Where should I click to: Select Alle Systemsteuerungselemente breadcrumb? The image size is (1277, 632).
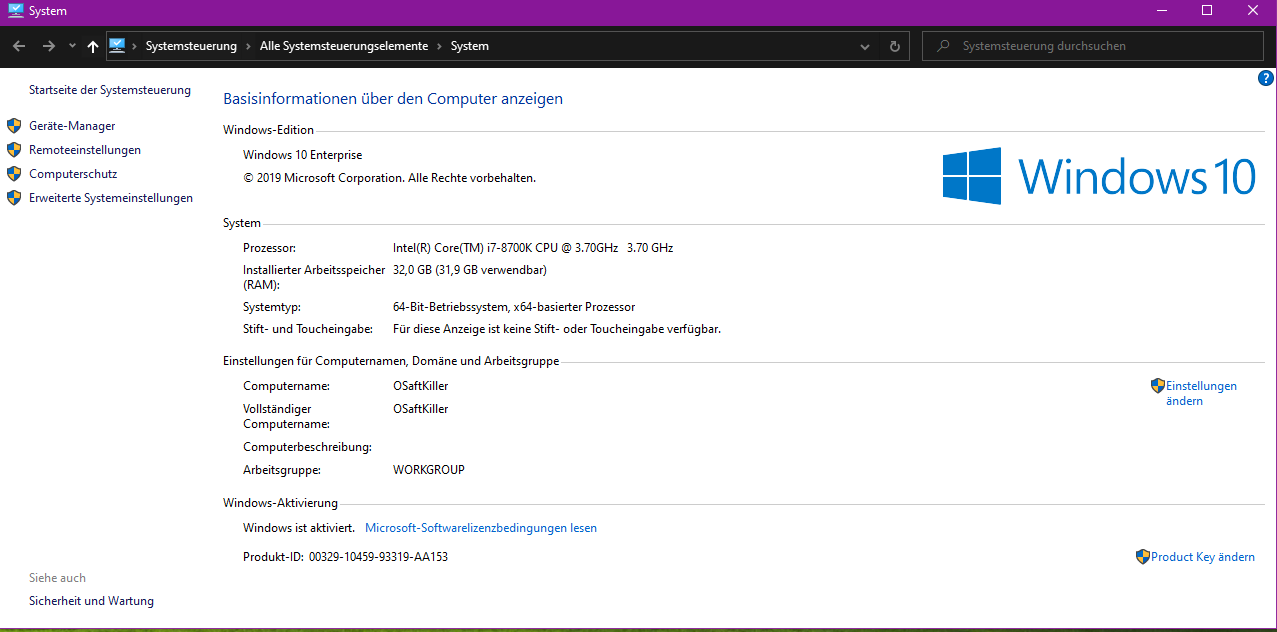point(344,46)
